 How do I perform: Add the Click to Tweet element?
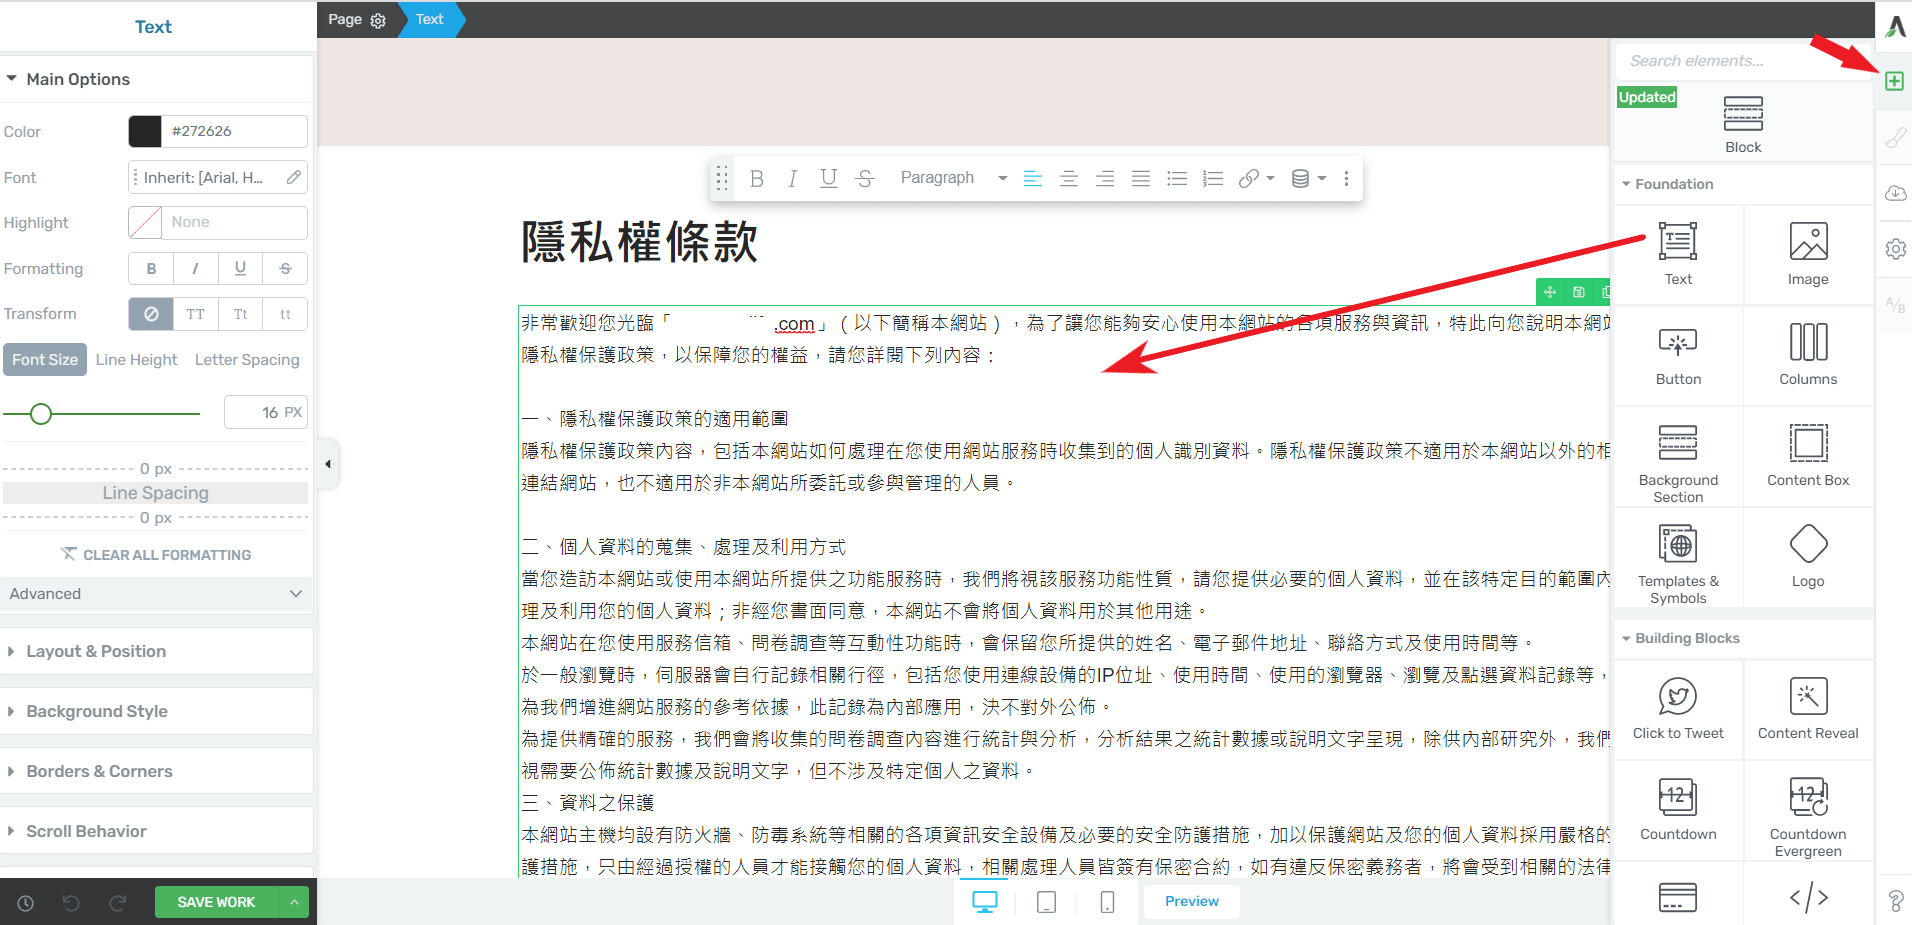pyautogui.click(x=1678, y=709)
